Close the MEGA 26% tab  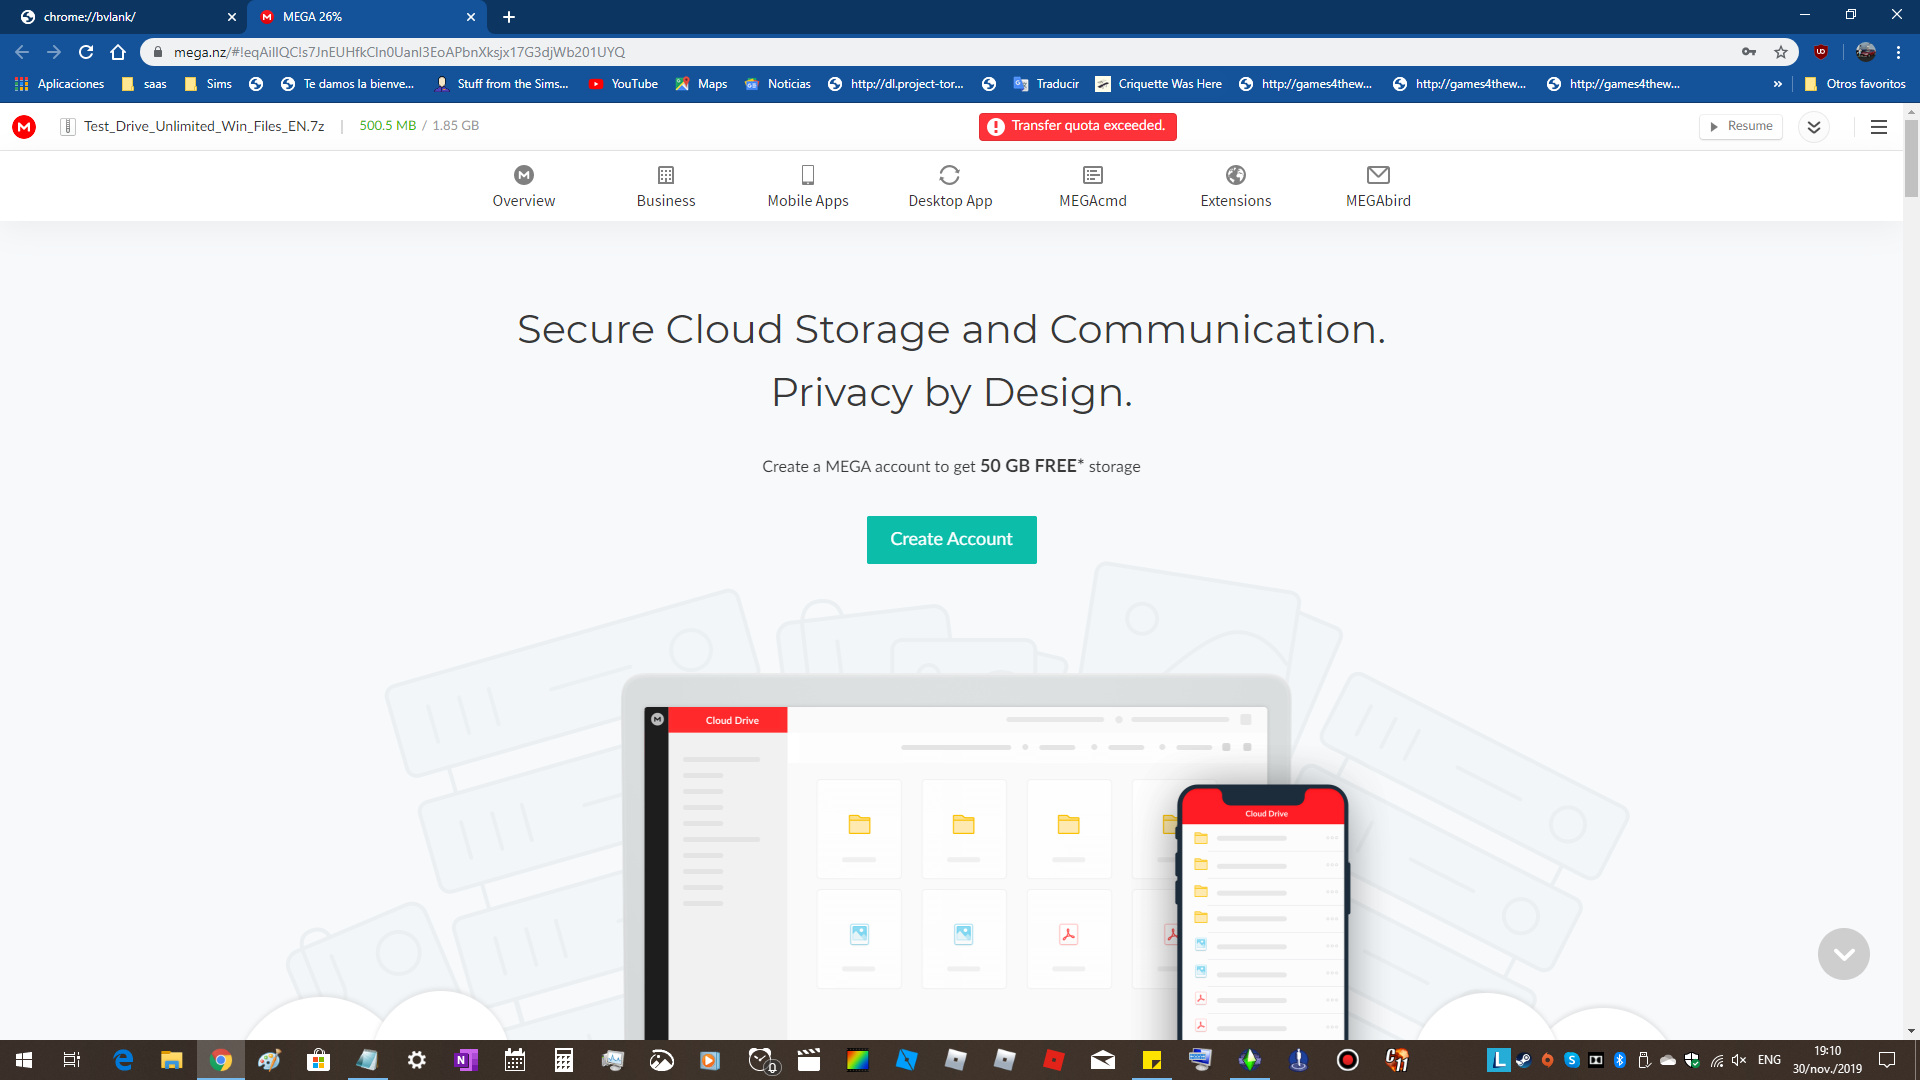tap(471, 17)
